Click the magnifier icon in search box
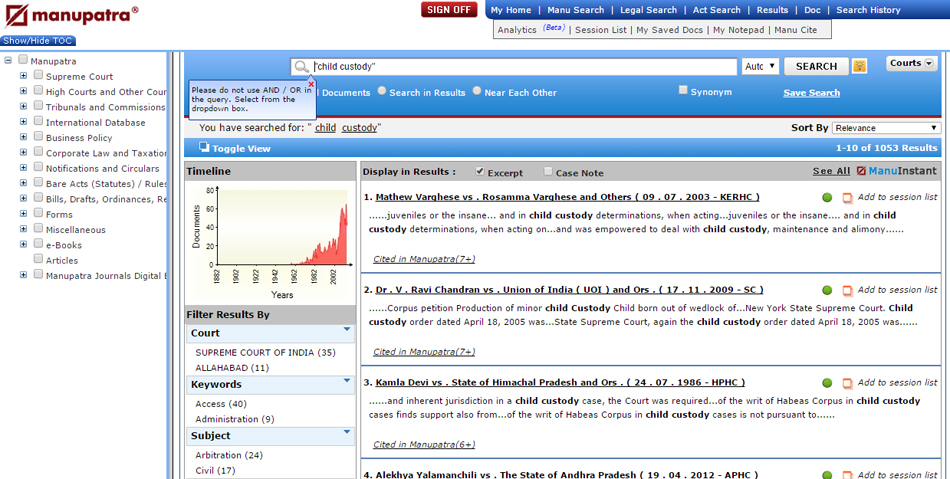 click(x=302, y=67)
